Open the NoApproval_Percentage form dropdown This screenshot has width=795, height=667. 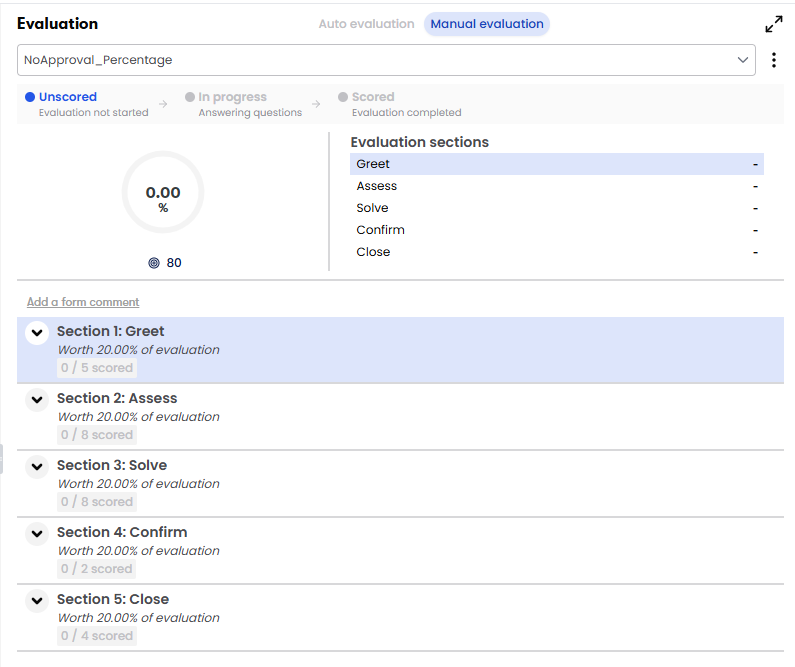(x=386, y=60)
